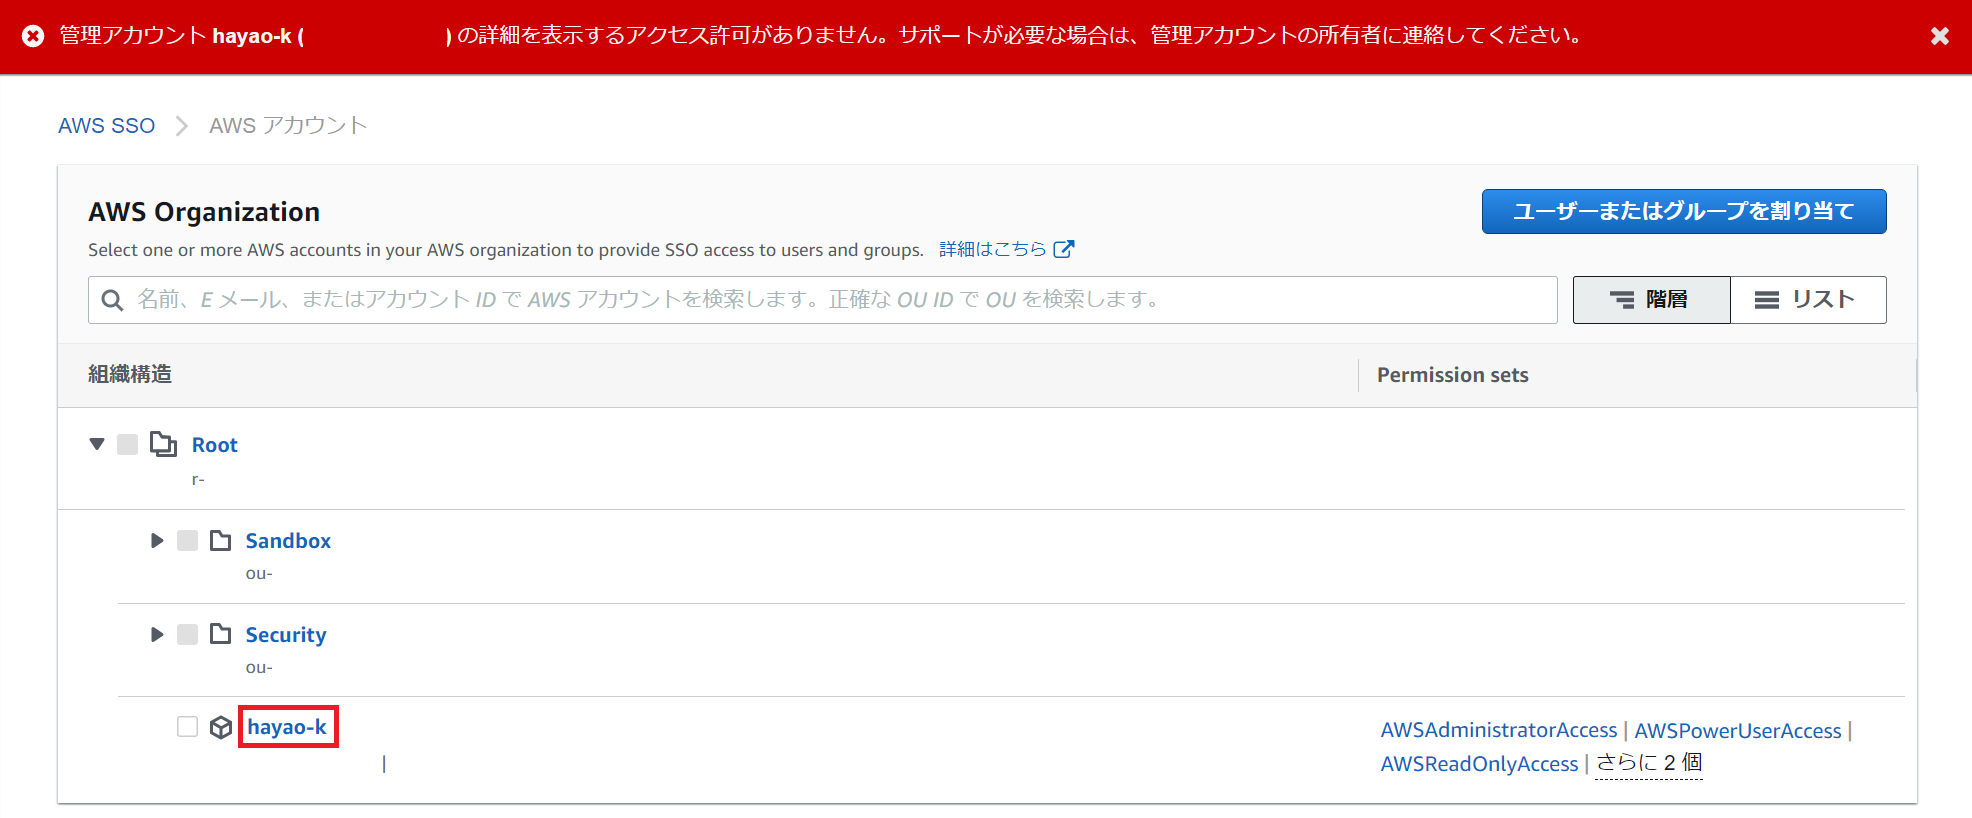Screen dimensions: 1972x818
Task: Click the Security folder icon
Action: 221,635
